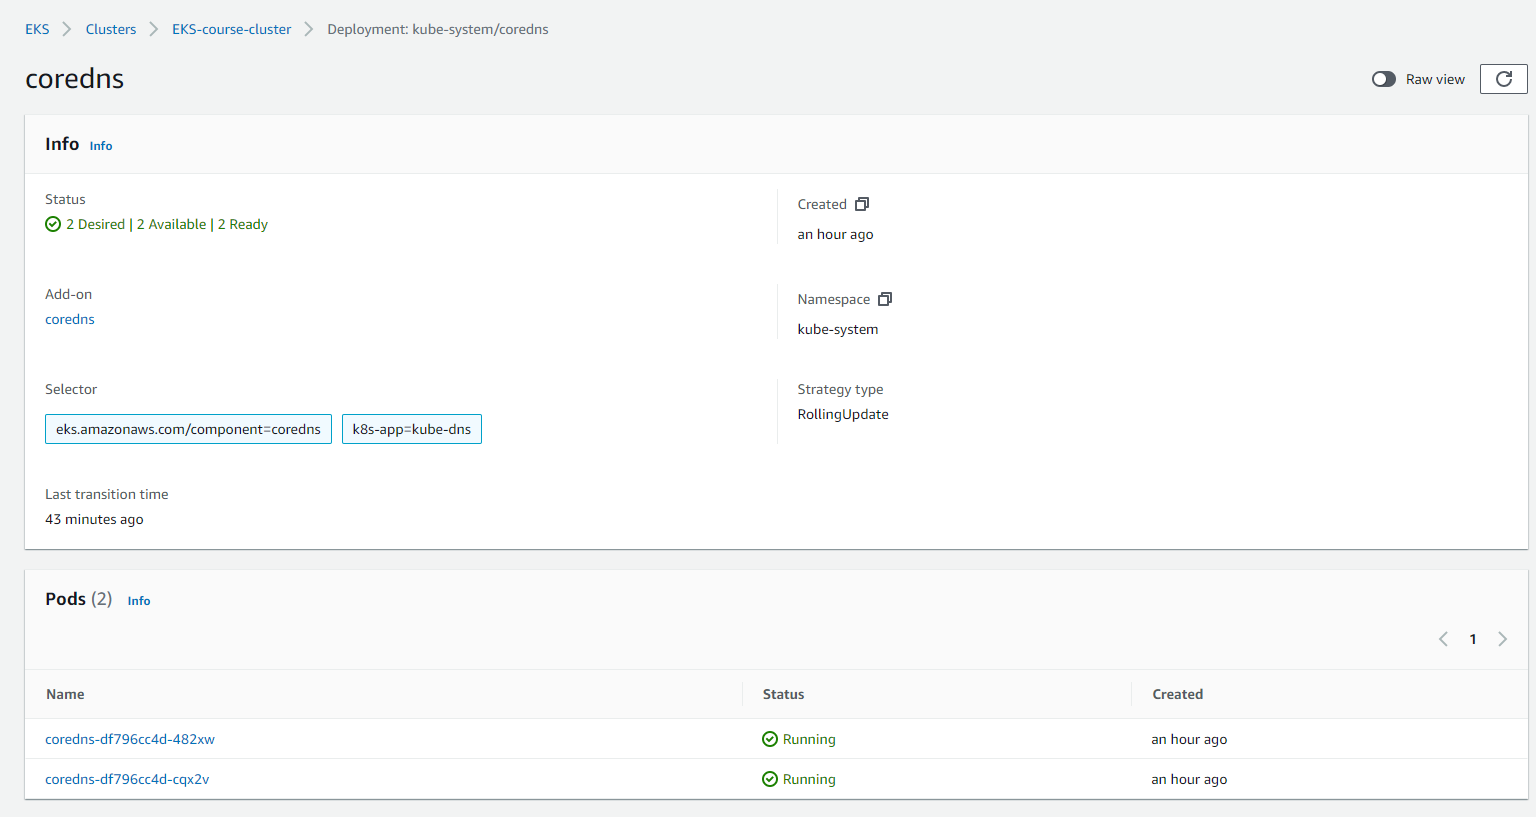Click the Strategy type label
Viewport: 1536px width, 817px height.
tap(840, 389)
